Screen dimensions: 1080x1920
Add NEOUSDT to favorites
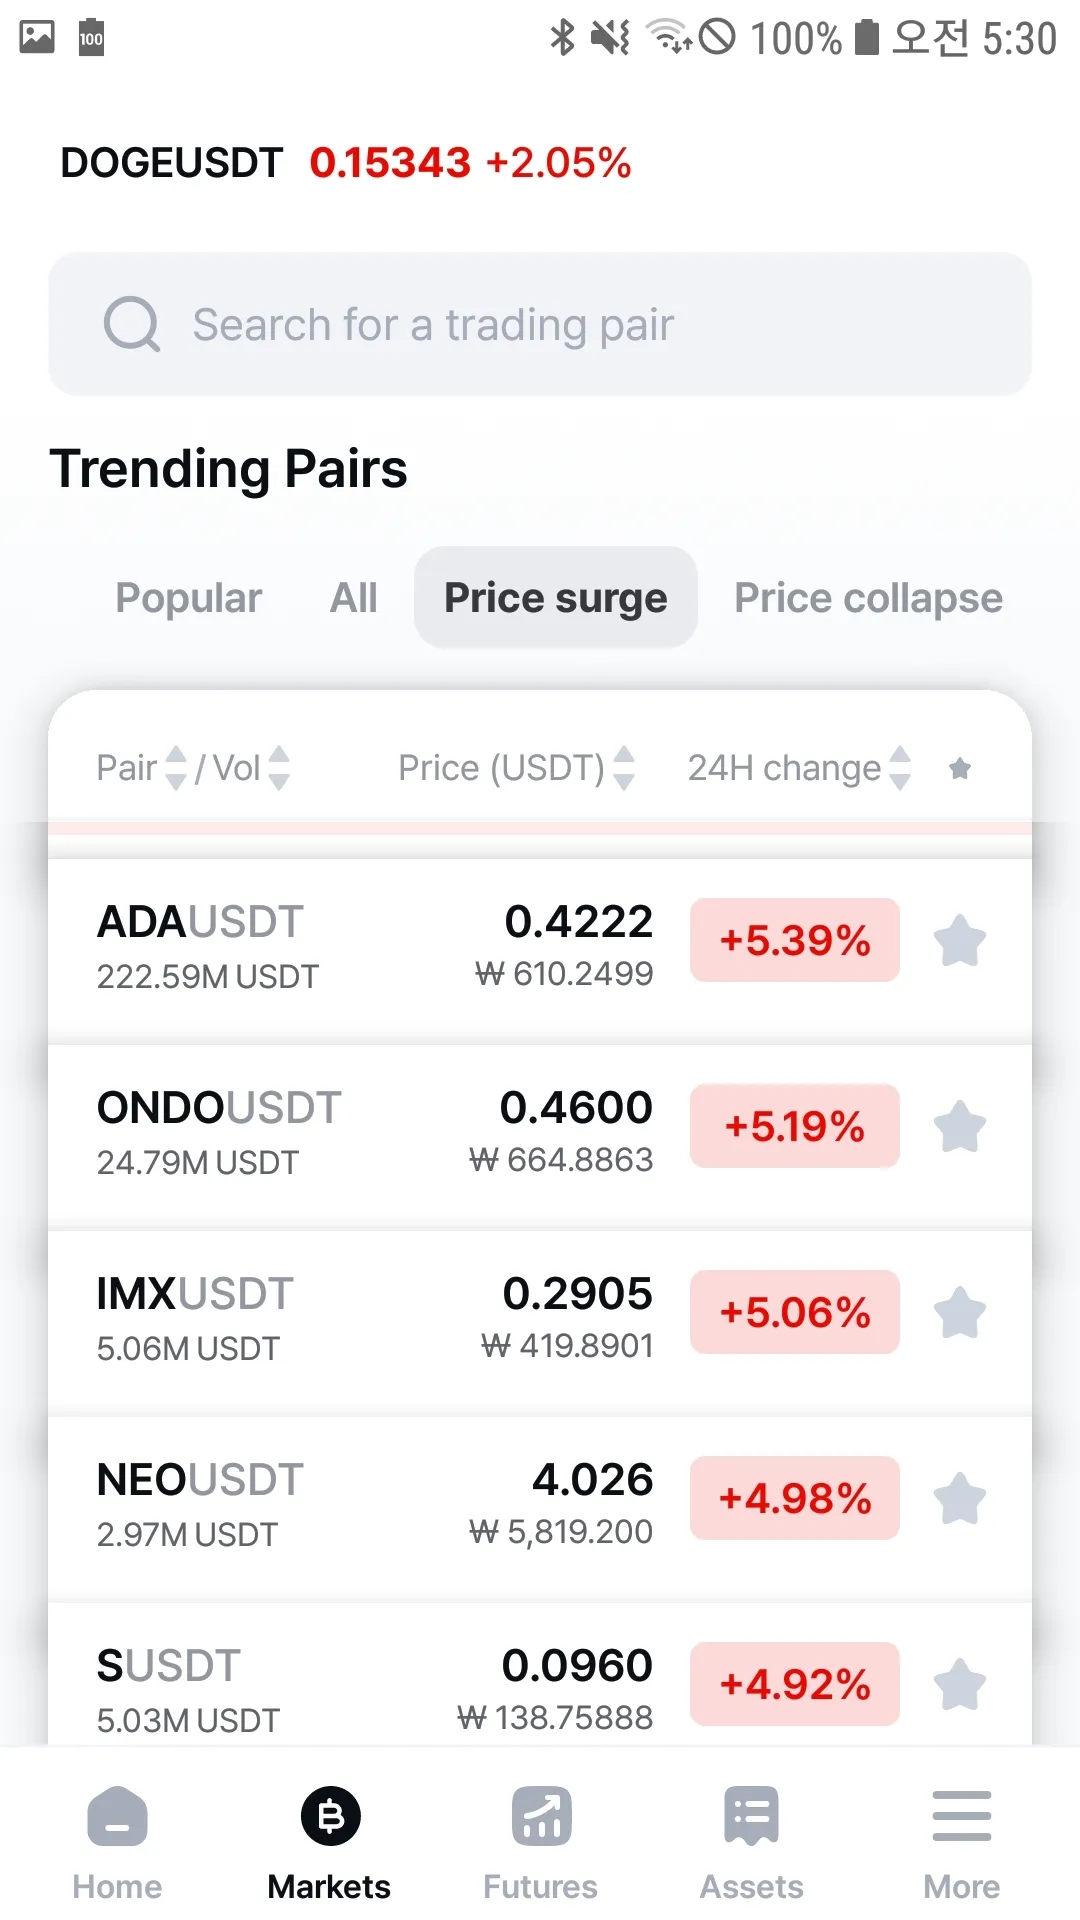960,1498
